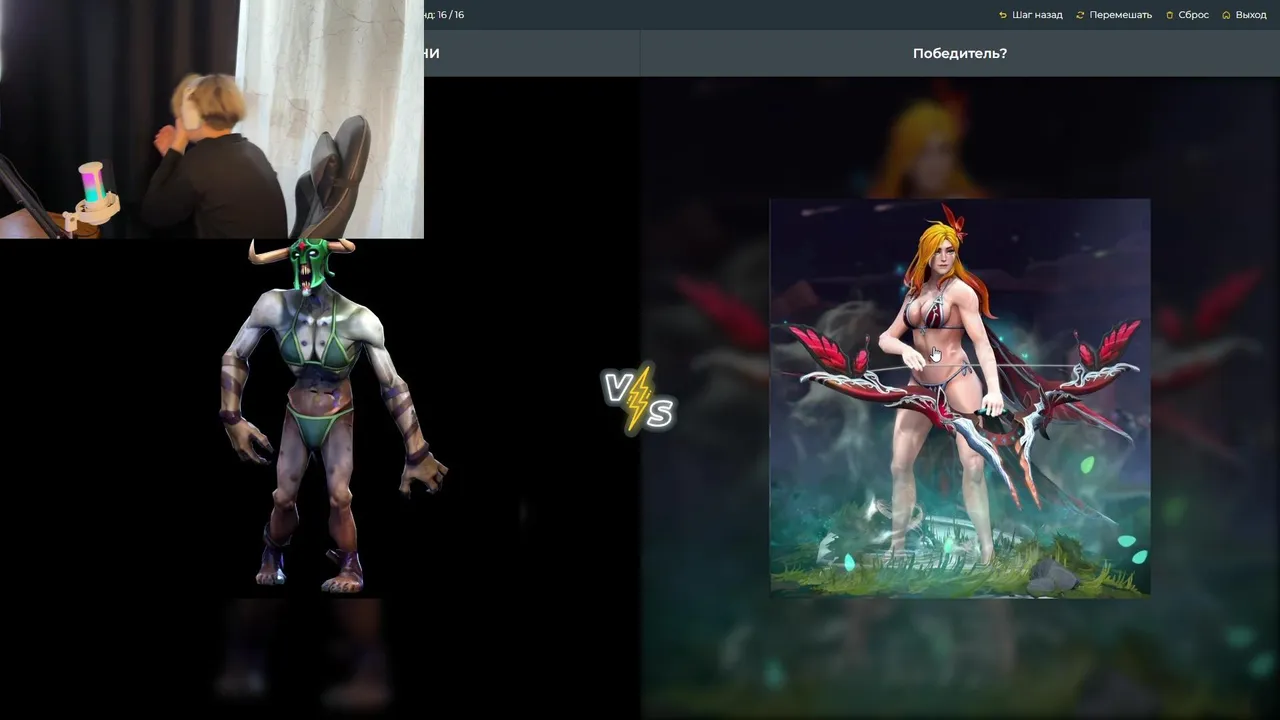Choose the red-haired archer card as winner
The image size is (1280, 720).
tap(960, 397)
